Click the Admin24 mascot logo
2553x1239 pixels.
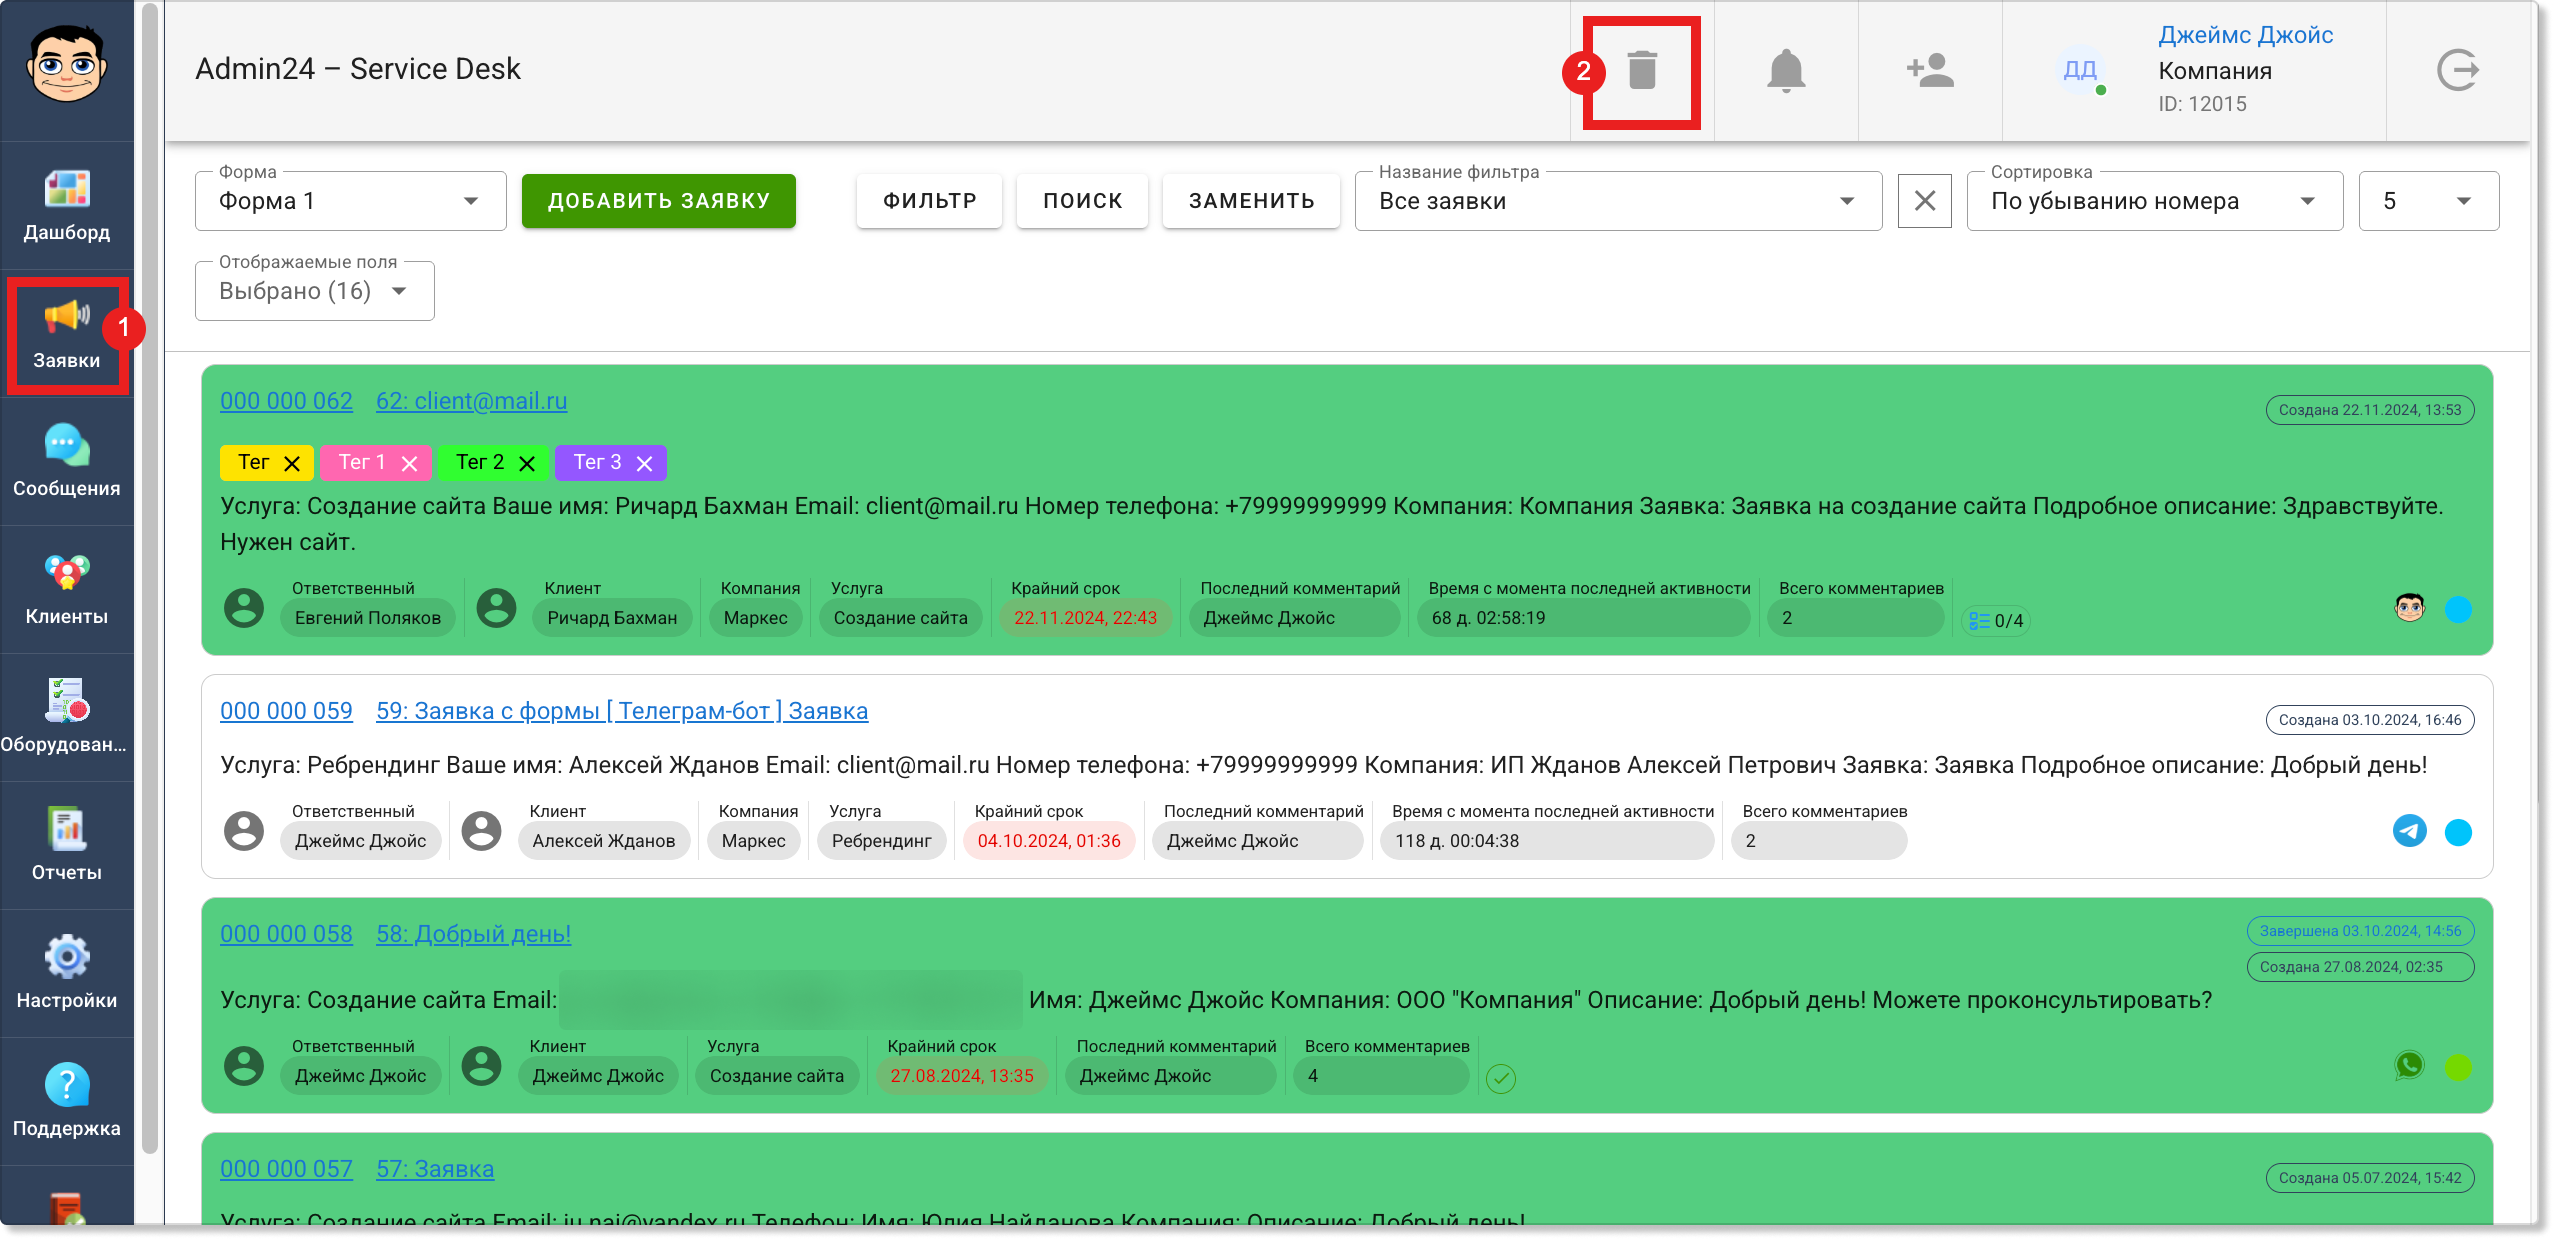point(67,64)
